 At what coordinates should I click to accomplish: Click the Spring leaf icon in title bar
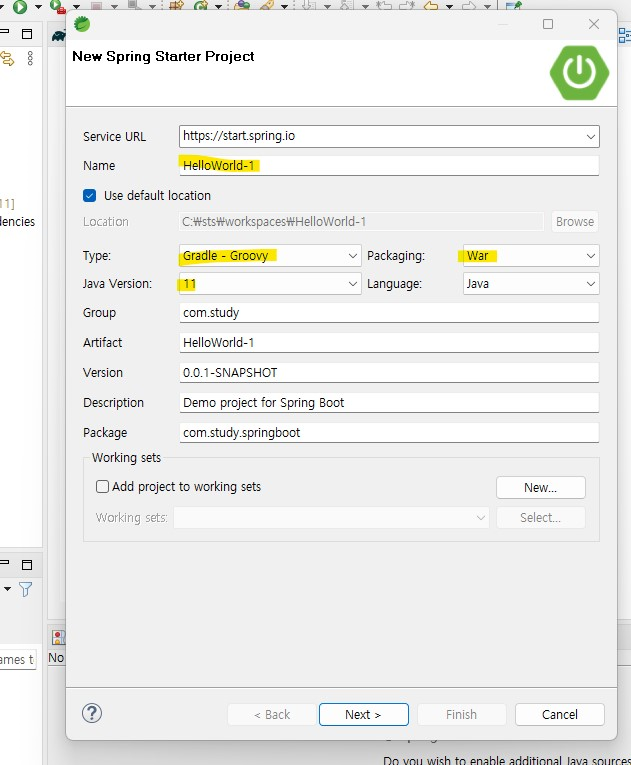82,24
